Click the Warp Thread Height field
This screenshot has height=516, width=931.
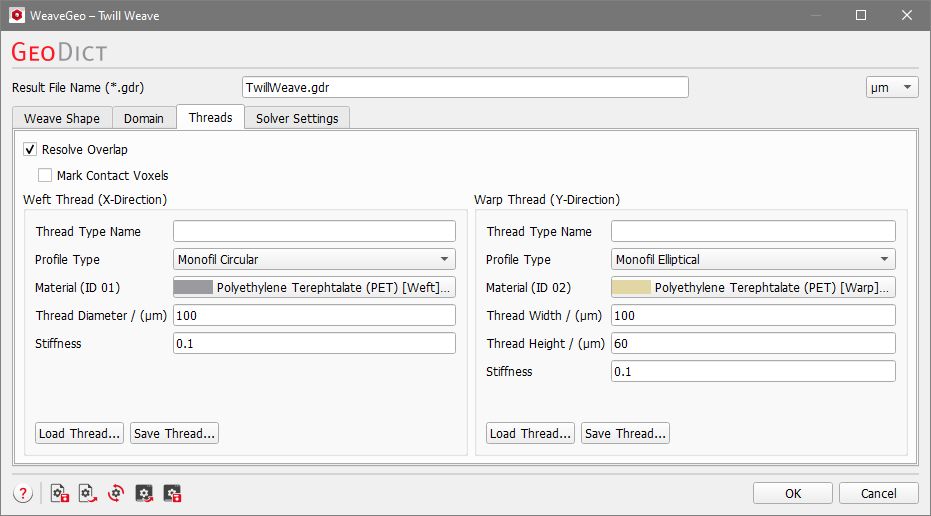(753, 343)
